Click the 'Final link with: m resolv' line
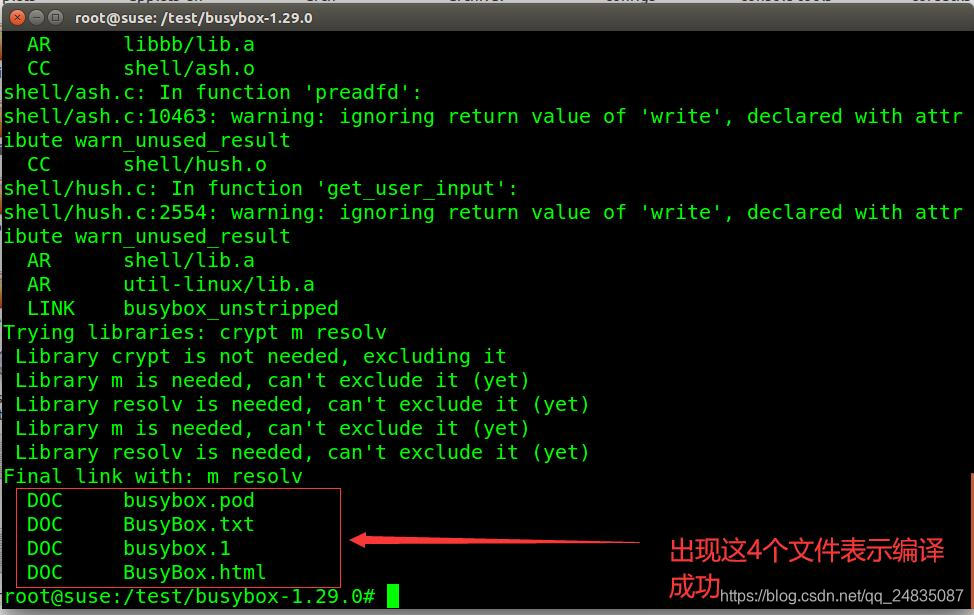 (153, 476)
